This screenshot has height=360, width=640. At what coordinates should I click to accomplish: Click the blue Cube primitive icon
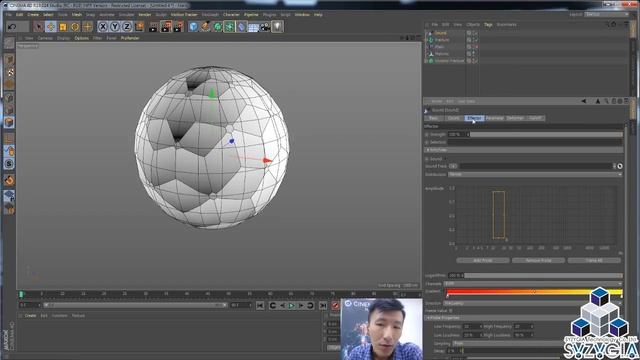(193, 27)
